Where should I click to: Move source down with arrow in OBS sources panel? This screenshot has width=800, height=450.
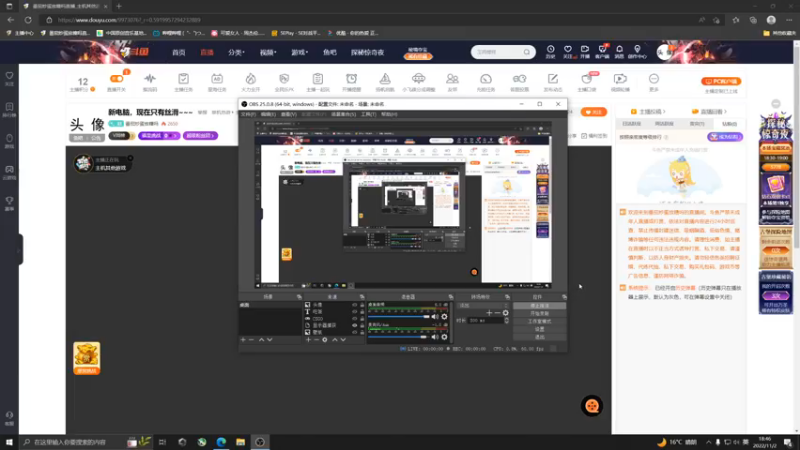click(x=343, y=340)
